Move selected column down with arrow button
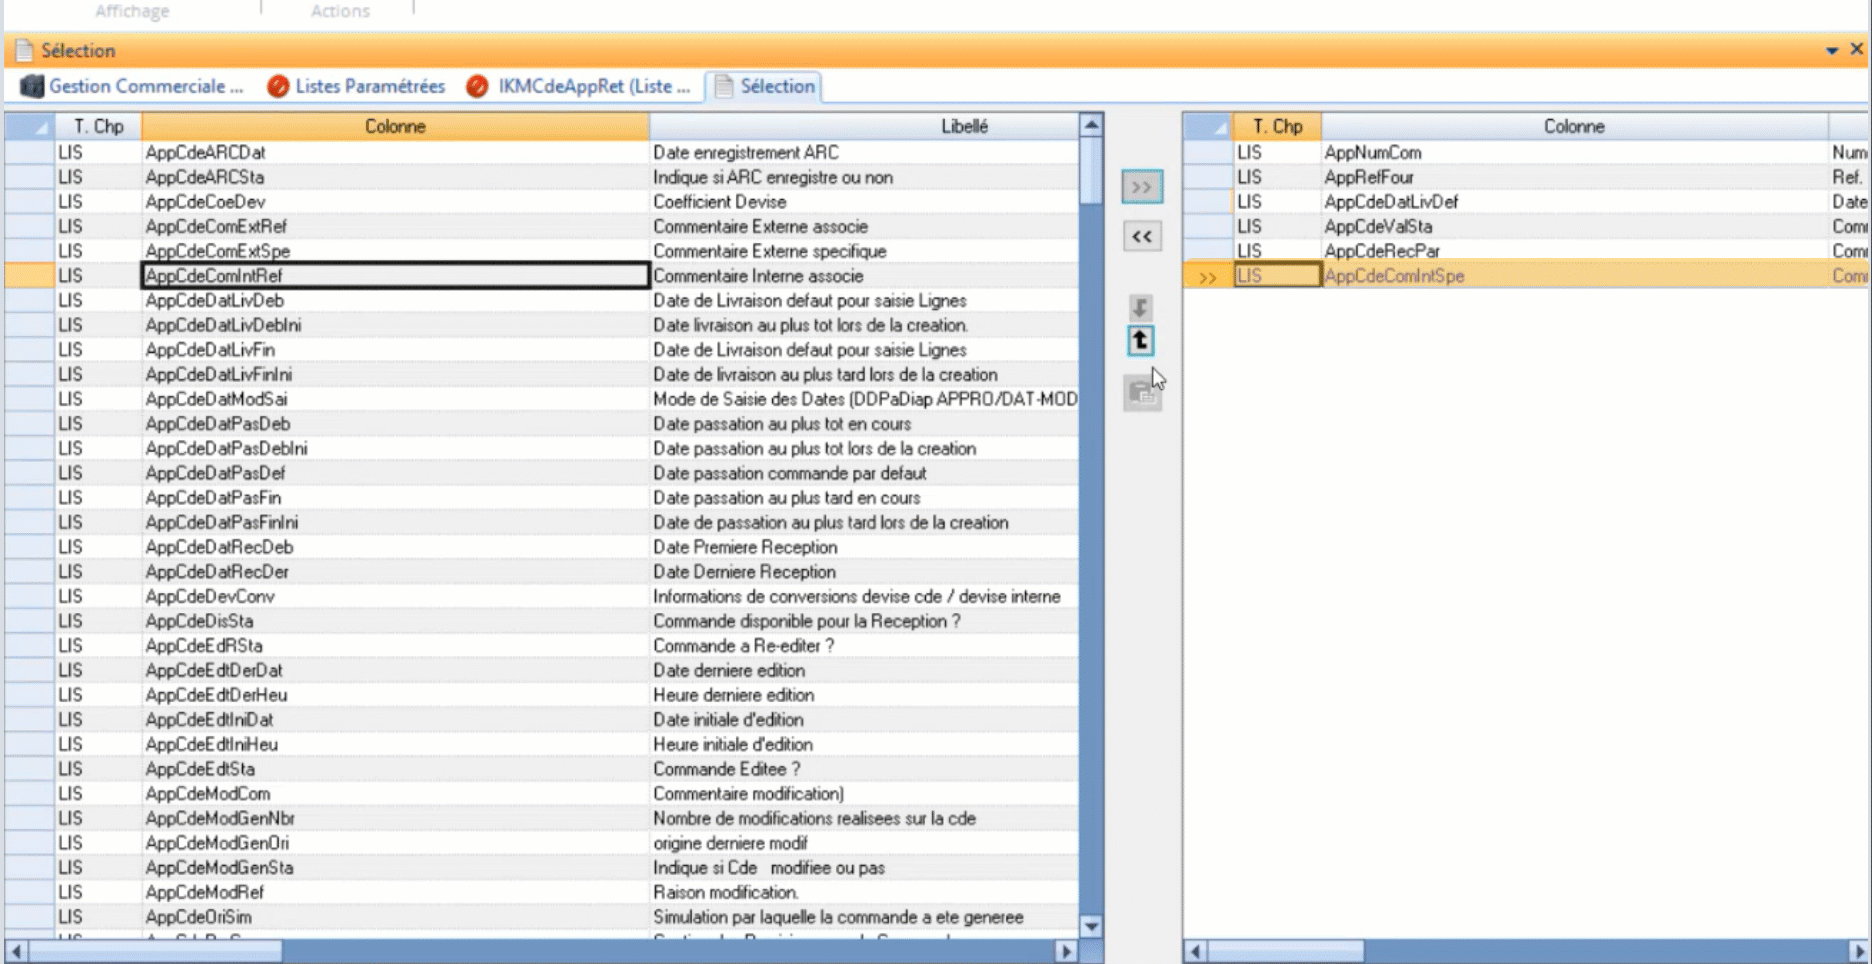This screenshot has height=964, width=1872. 1140,307
